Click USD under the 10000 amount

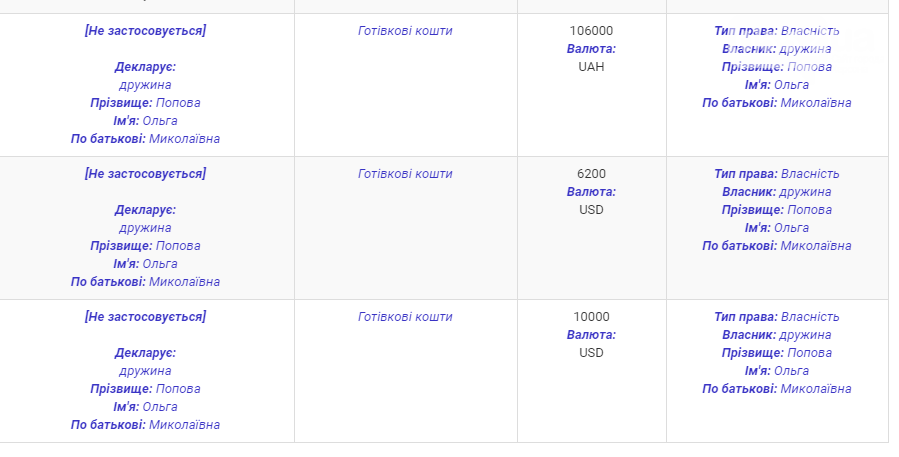pyautogui.click(x=591, y=352)
